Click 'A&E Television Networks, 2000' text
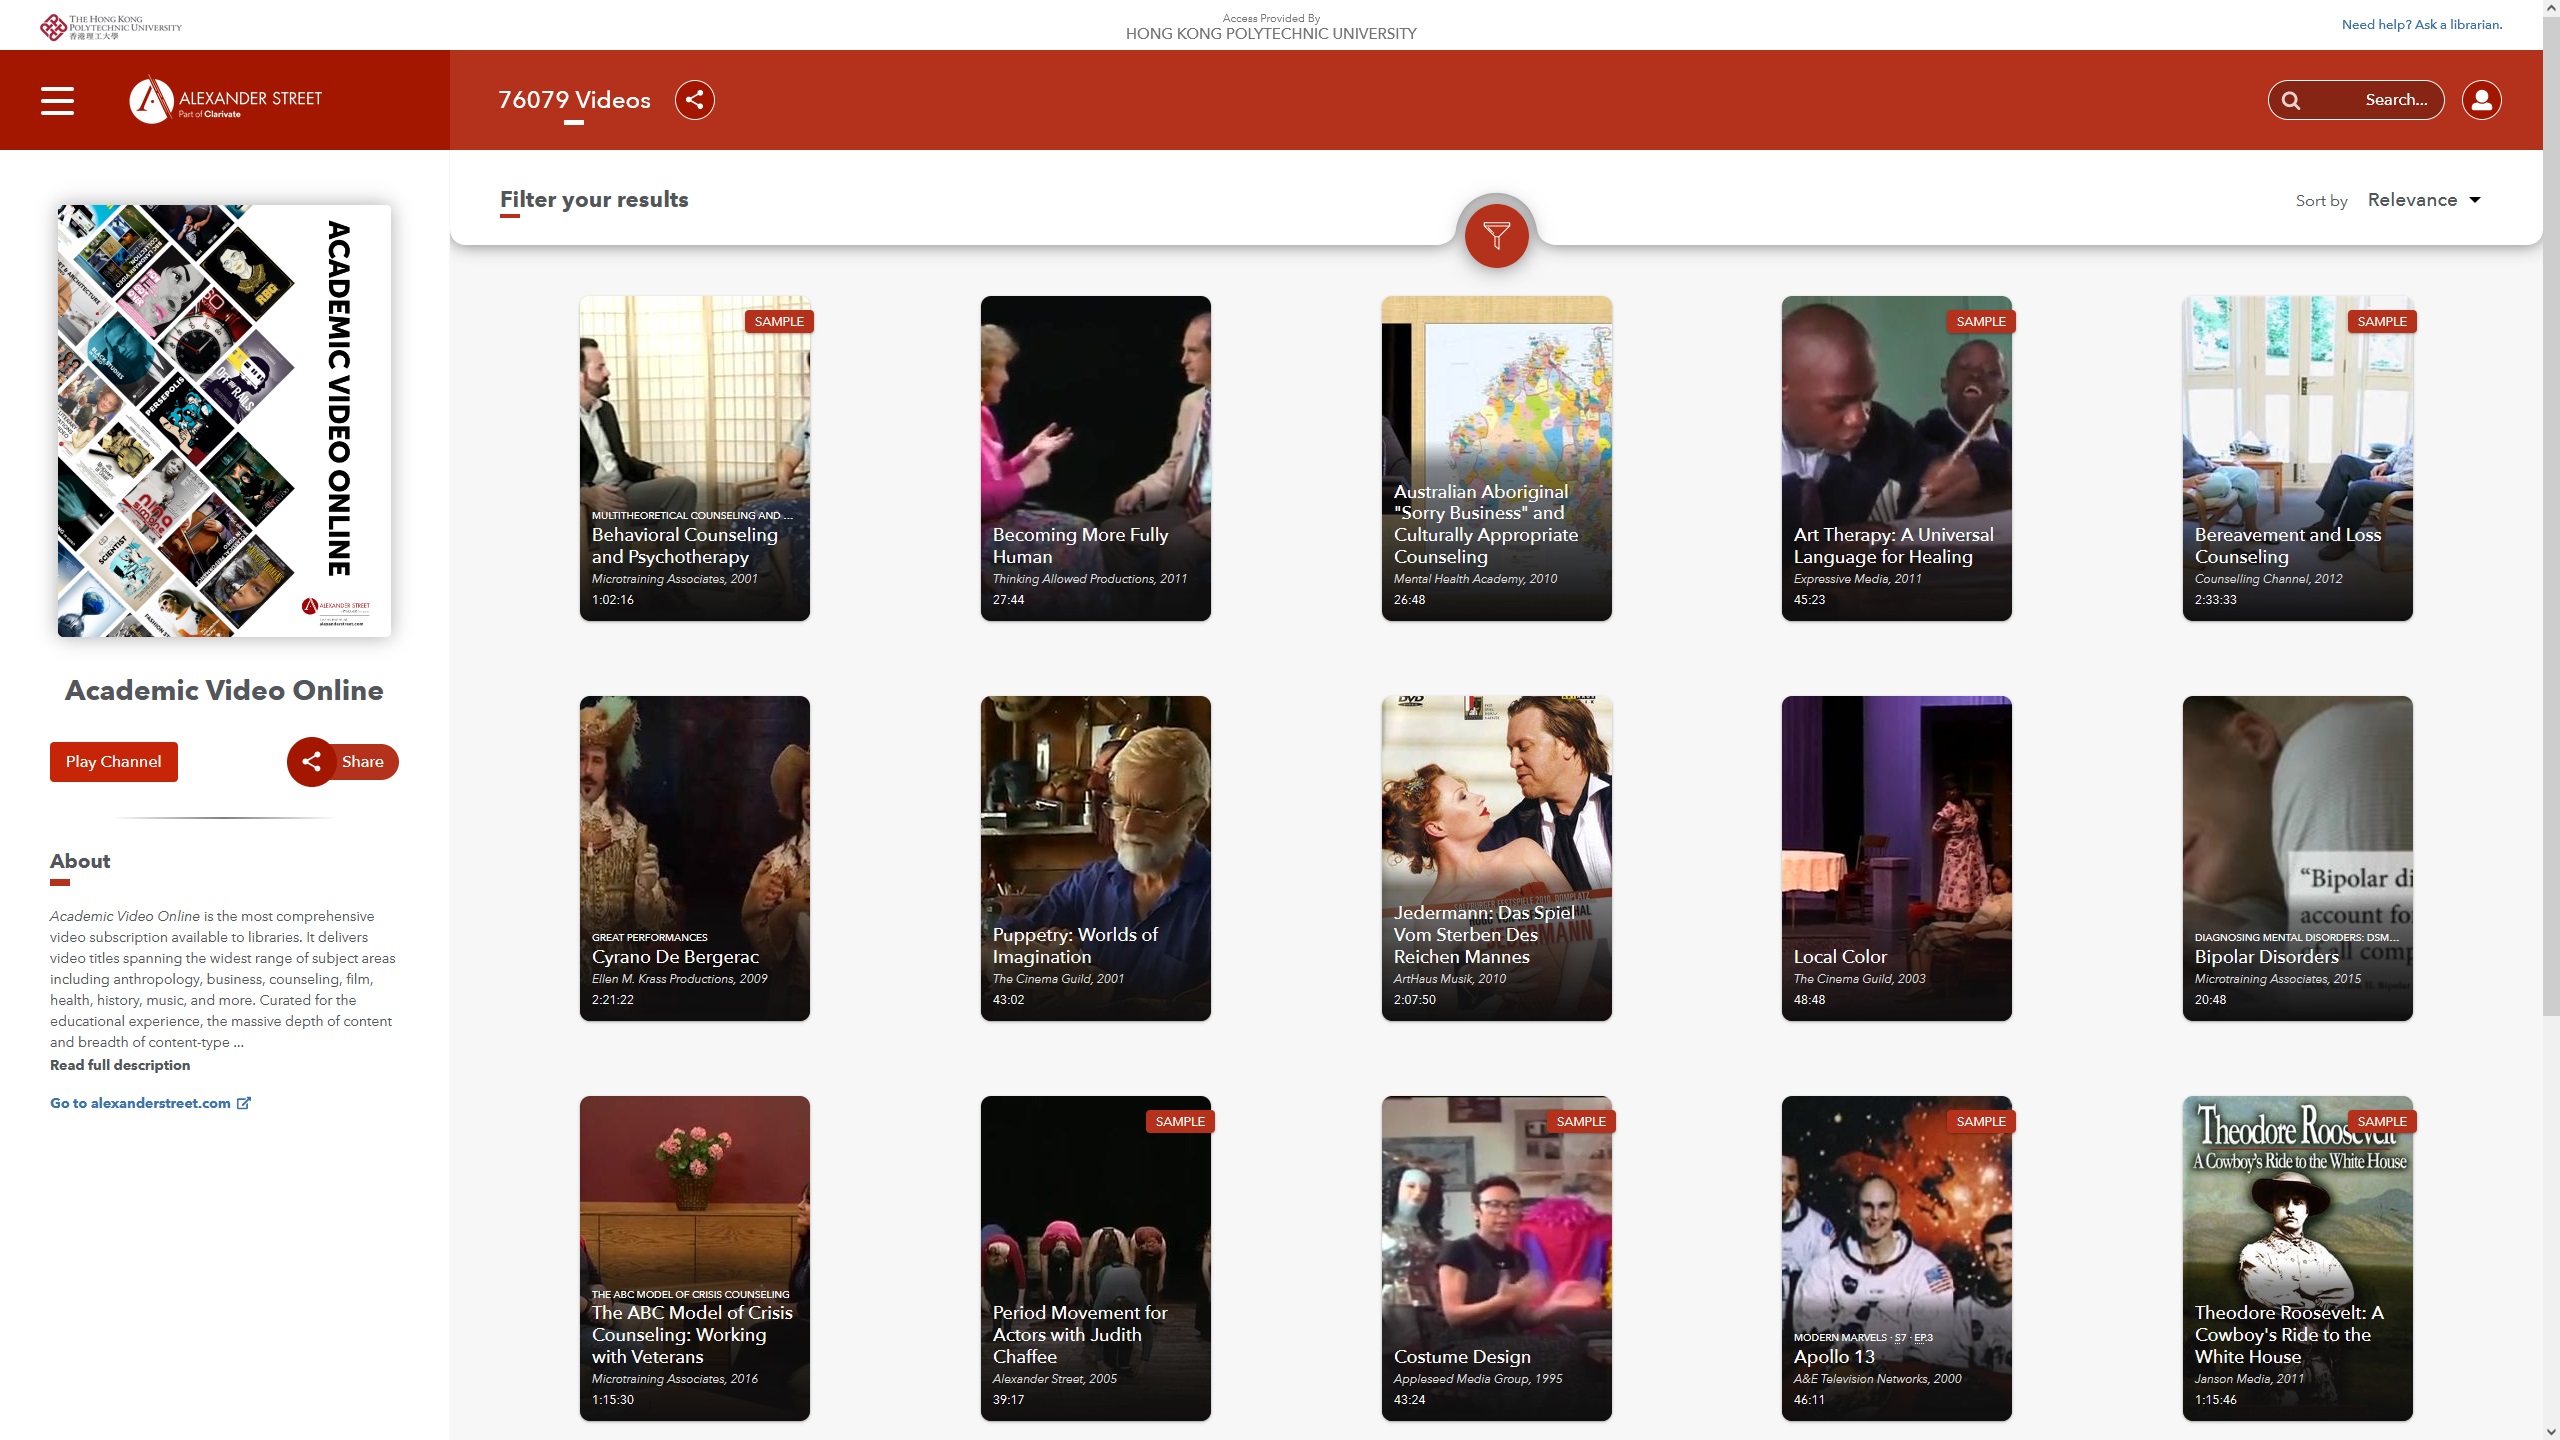 coord(1877,1379)
